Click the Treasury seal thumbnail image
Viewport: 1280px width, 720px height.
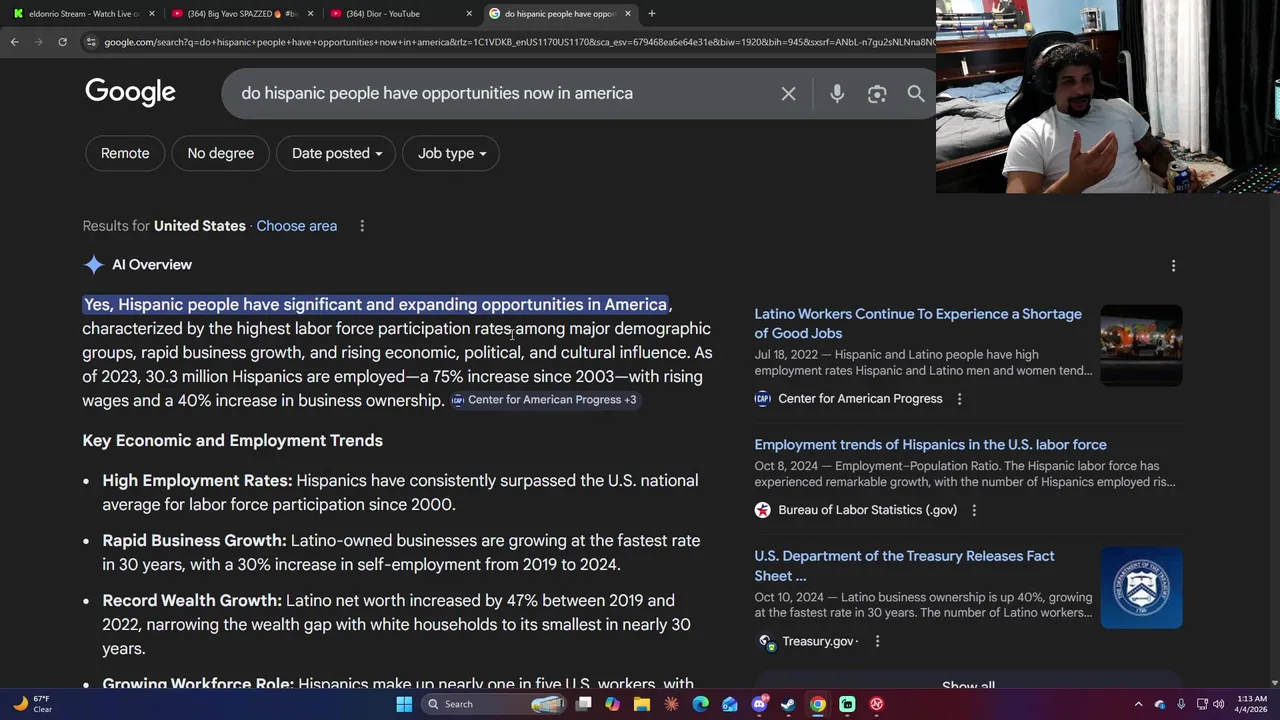tap(1141, 588)
